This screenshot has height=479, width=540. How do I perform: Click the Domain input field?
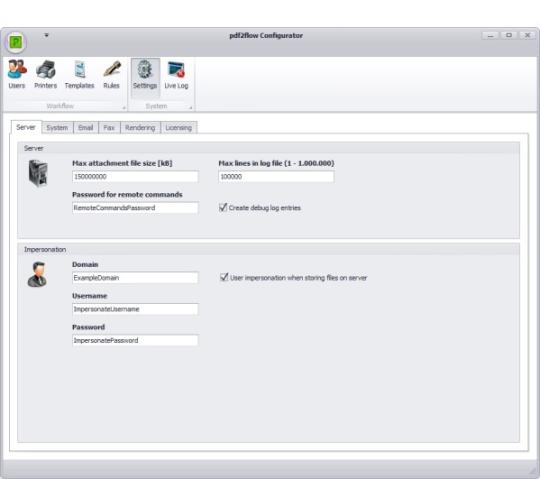(x=135, y=278)
